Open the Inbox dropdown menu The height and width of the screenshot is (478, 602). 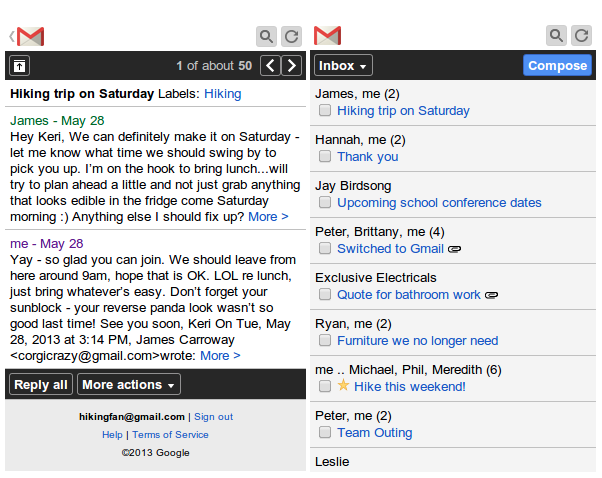click(343, 66)
